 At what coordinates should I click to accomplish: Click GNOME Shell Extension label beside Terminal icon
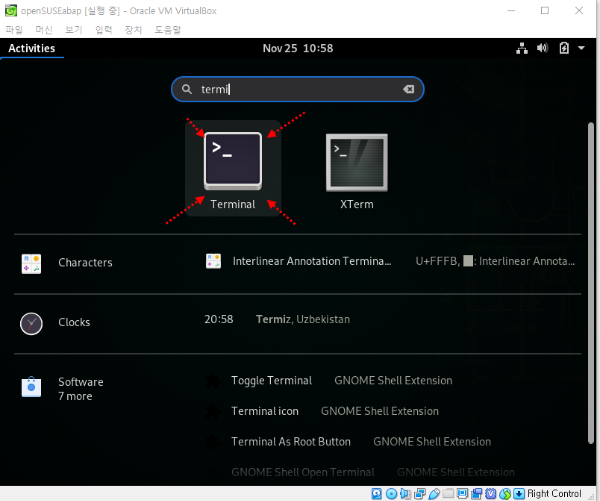380,411
